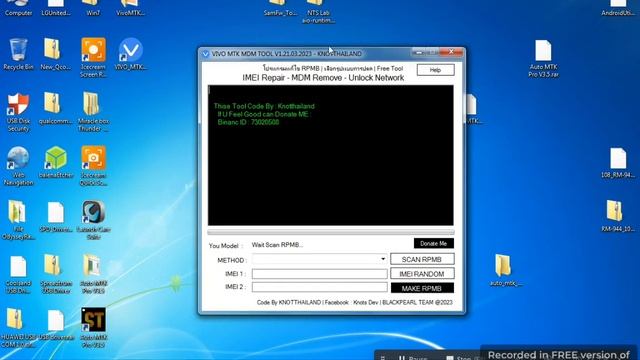Viewport: 640px width, 360px height.
Task: Click the 'If U Feel Good can Donate ME' line
Action: click(263, 114)
